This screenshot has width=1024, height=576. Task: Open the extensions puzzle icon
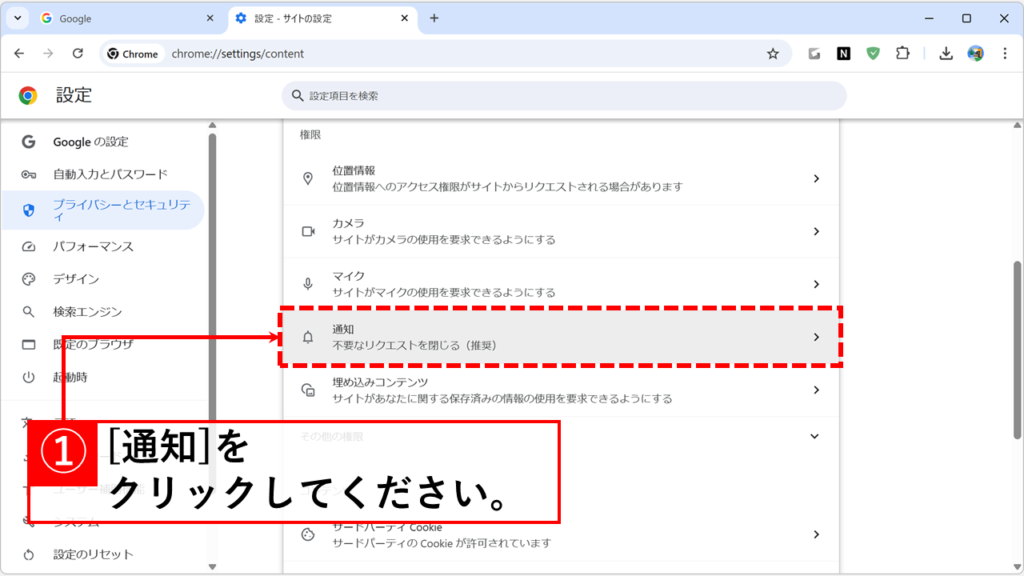click(x=903, y=54)
